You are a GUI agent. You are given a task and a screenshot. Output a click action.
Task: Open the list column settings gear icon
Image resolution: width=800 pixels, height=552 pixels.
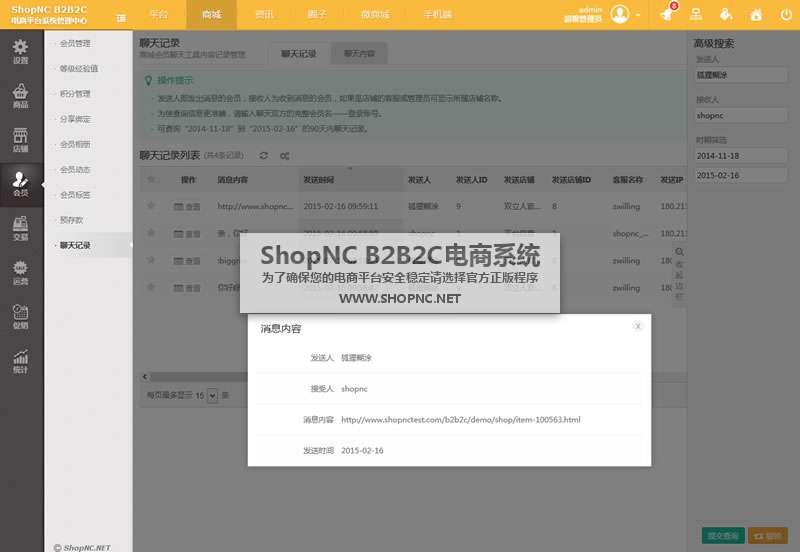click(x=285, y=156)
